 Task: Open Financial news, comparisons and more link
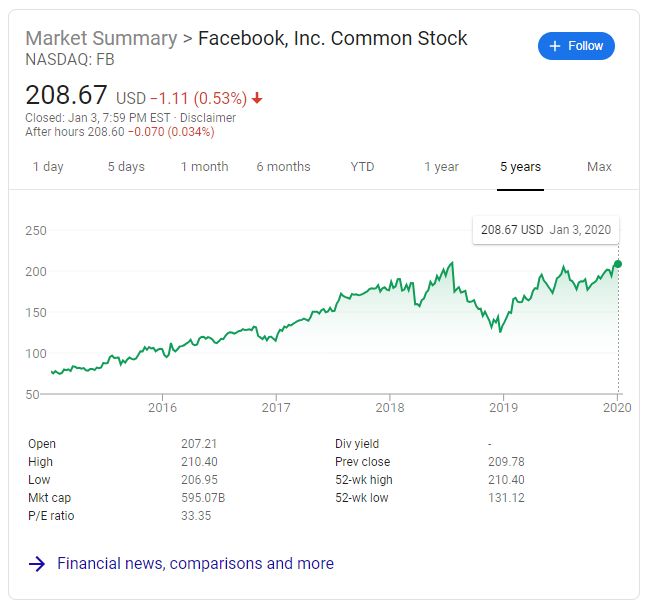pyautogui.click(x=196, y=564)
